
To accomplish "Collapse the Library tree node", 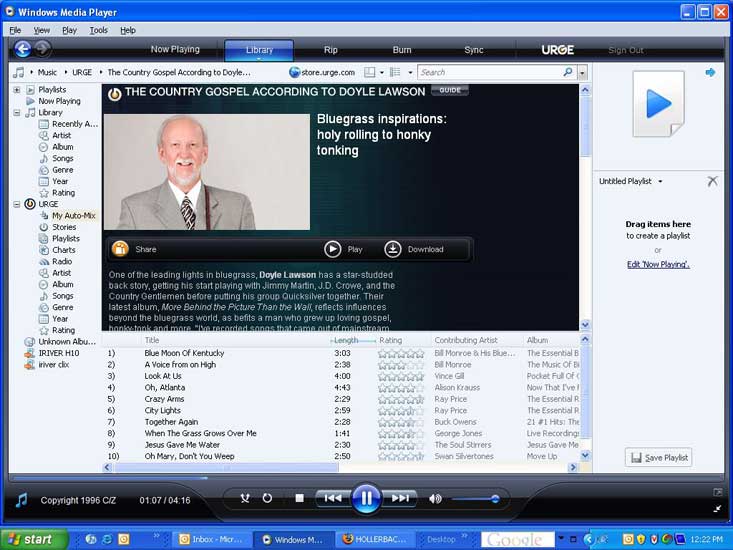I will coord(17,113).
